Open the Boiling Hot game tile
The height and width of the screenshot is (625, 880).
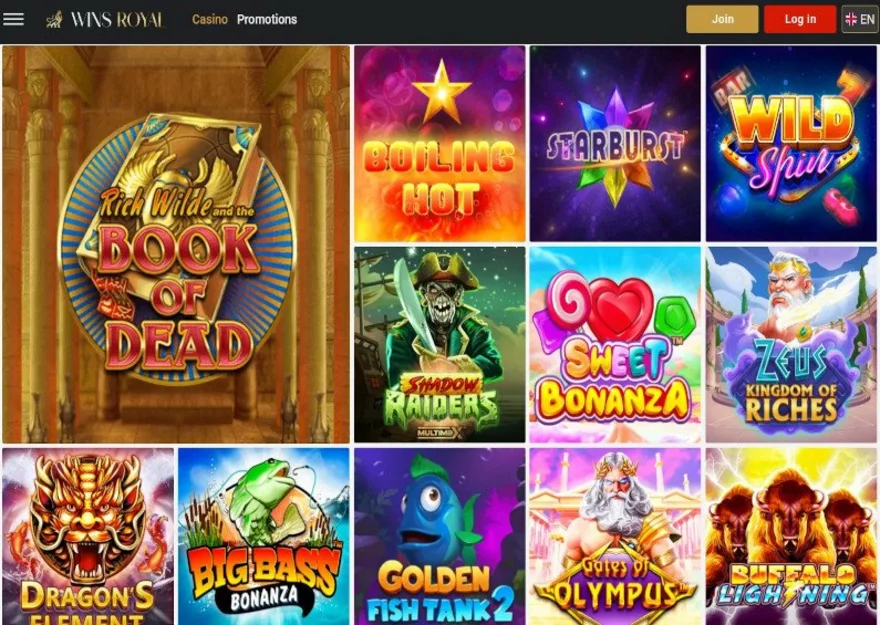440,144
